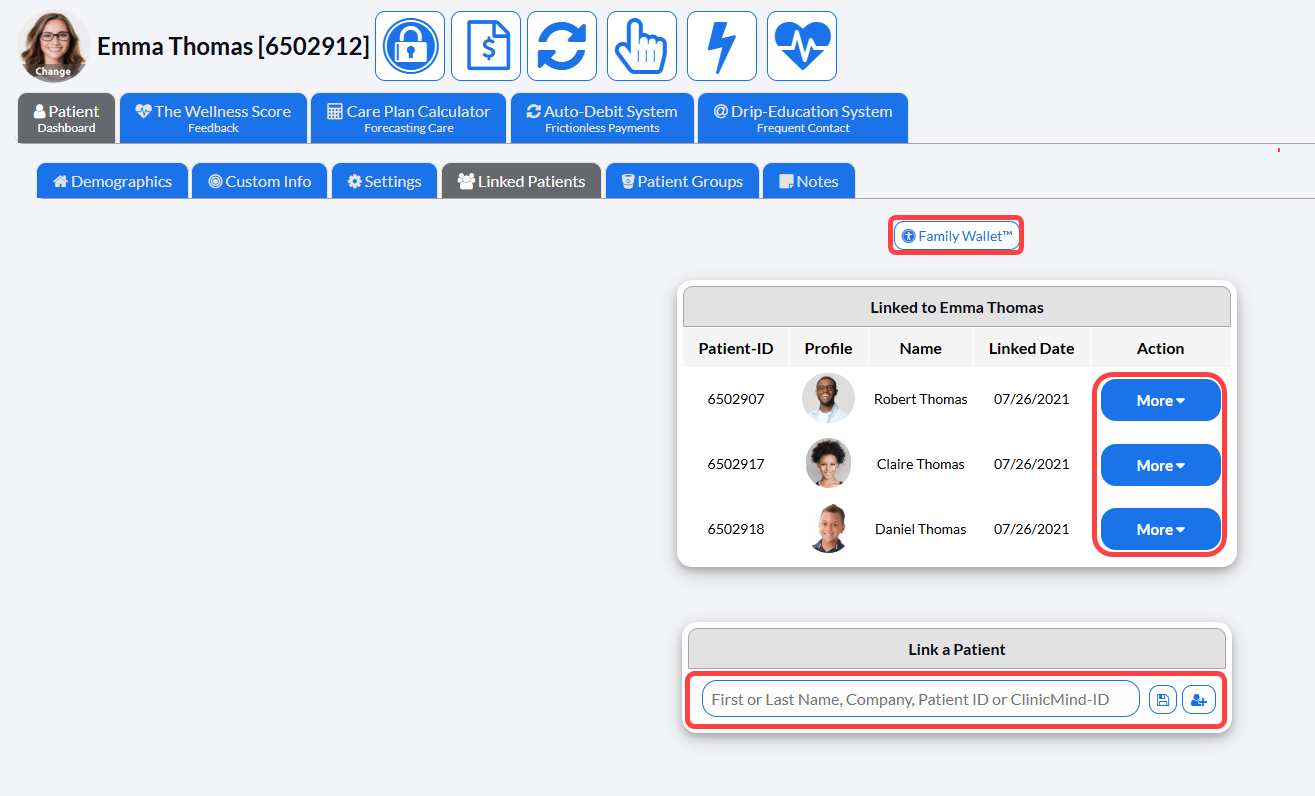Open the heartbeat pulse icon button
The image size is (1315, 796).
pos(802,46)
